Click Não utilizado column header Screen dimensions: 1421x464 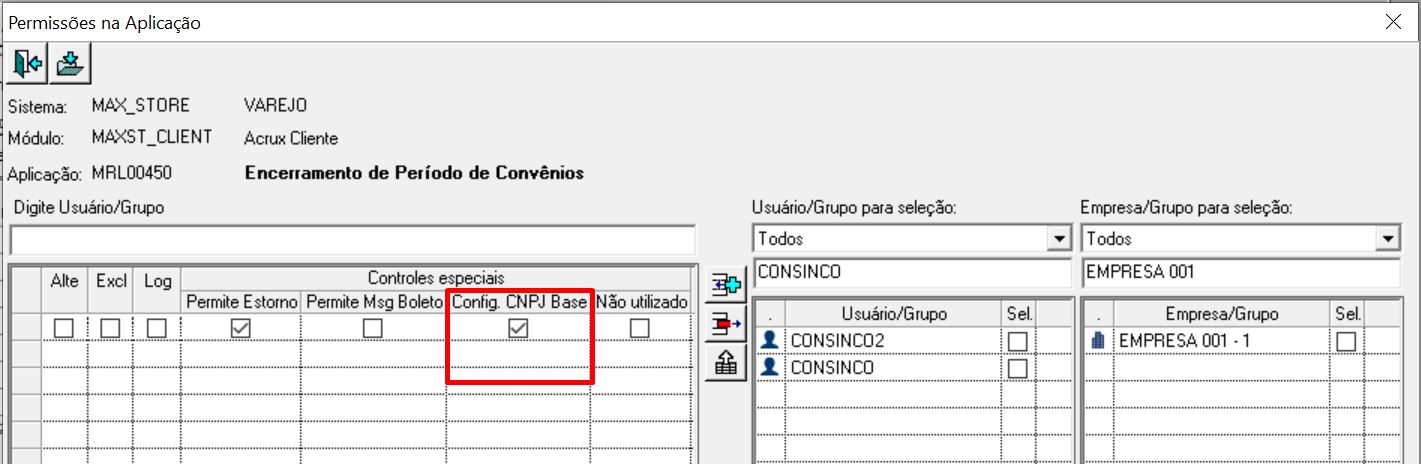click(641, 301)
